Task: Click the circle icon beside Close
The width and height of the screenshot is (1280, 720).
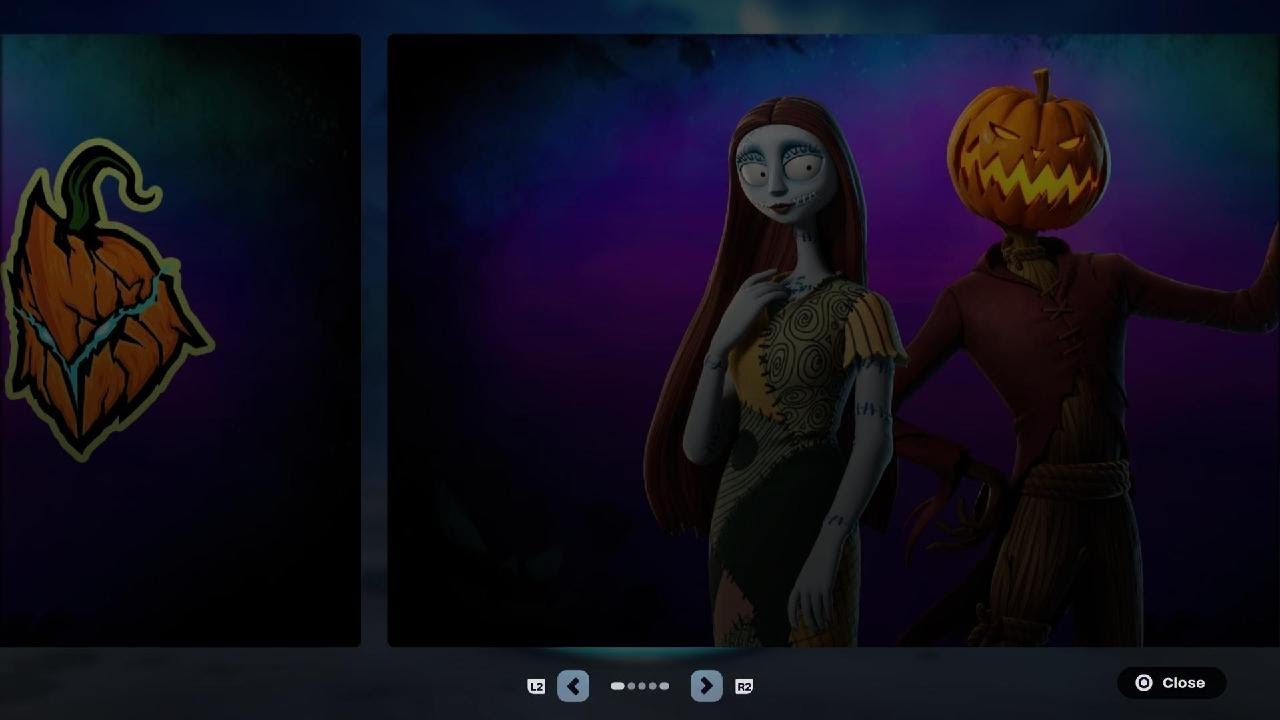Action: click(x=1144, y=683)
